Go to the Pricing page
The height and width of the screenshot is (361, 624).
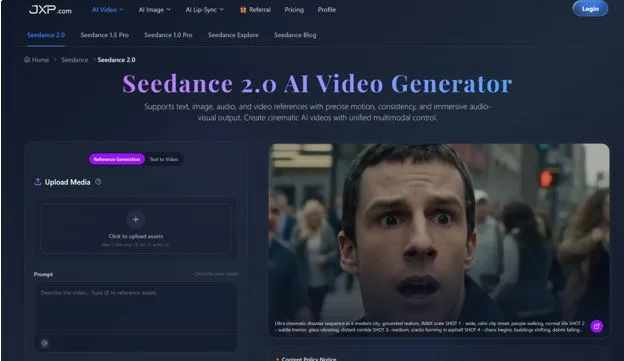(294, 10)
